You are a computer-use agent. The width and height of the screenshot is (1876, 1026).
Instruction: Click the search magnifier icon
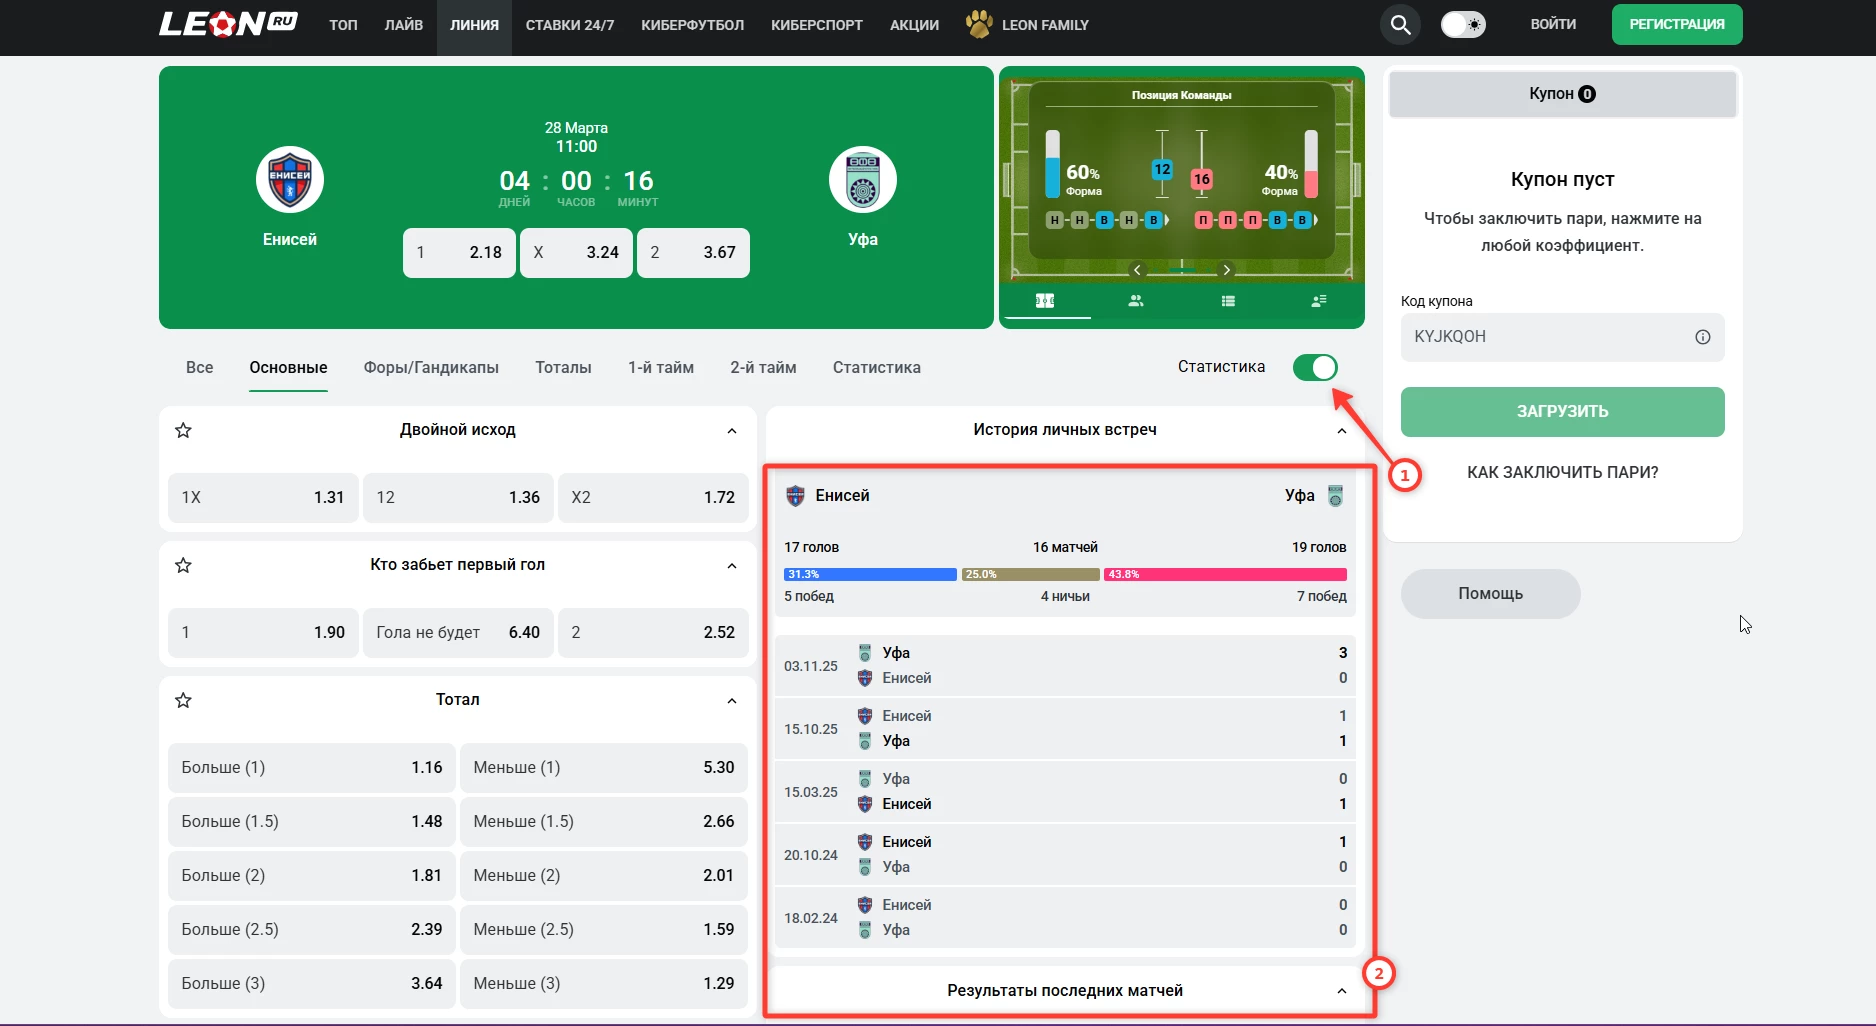pyautogui.click(x=1400, y=25)
